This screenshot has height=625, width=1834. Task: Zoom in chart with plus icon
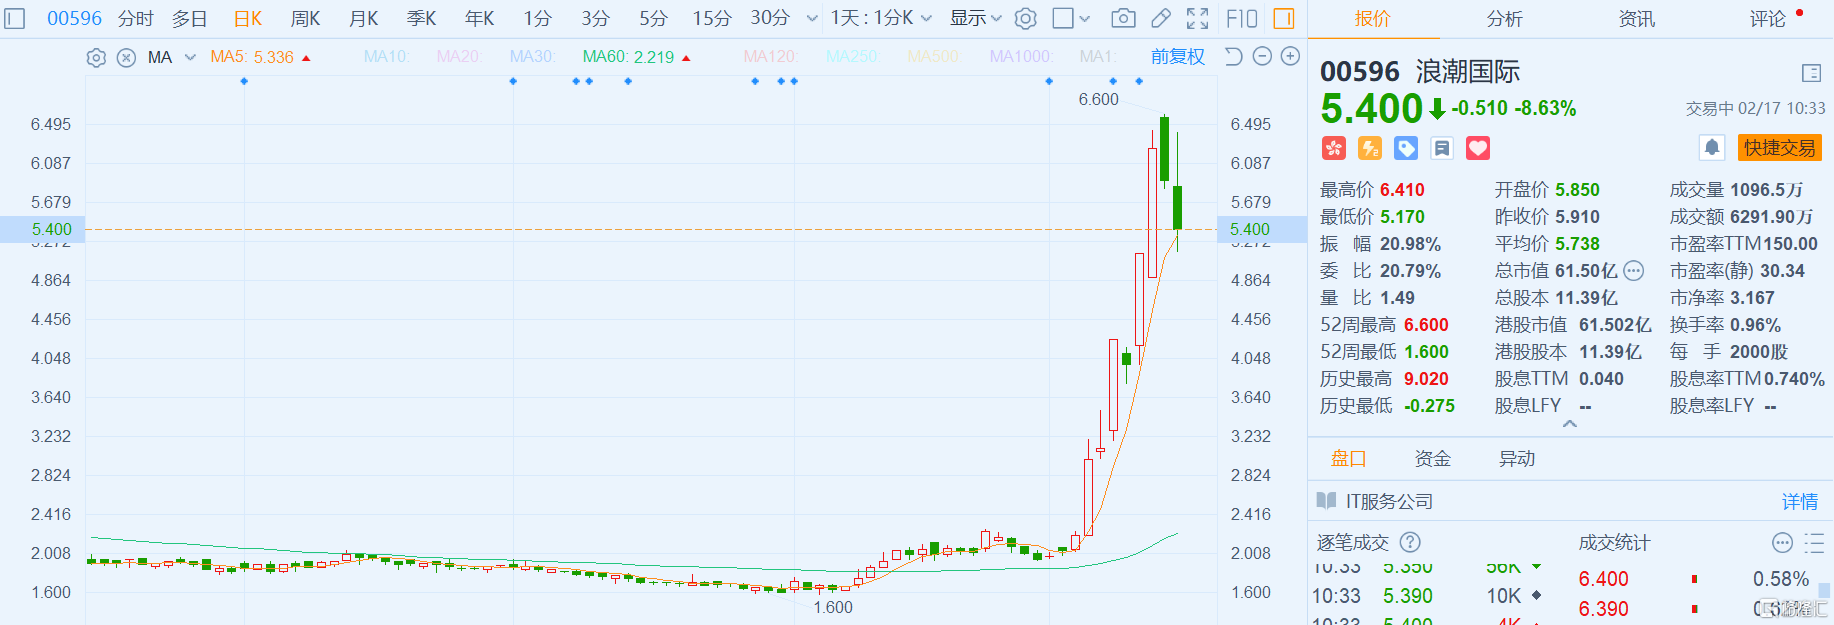point(1290,57)
